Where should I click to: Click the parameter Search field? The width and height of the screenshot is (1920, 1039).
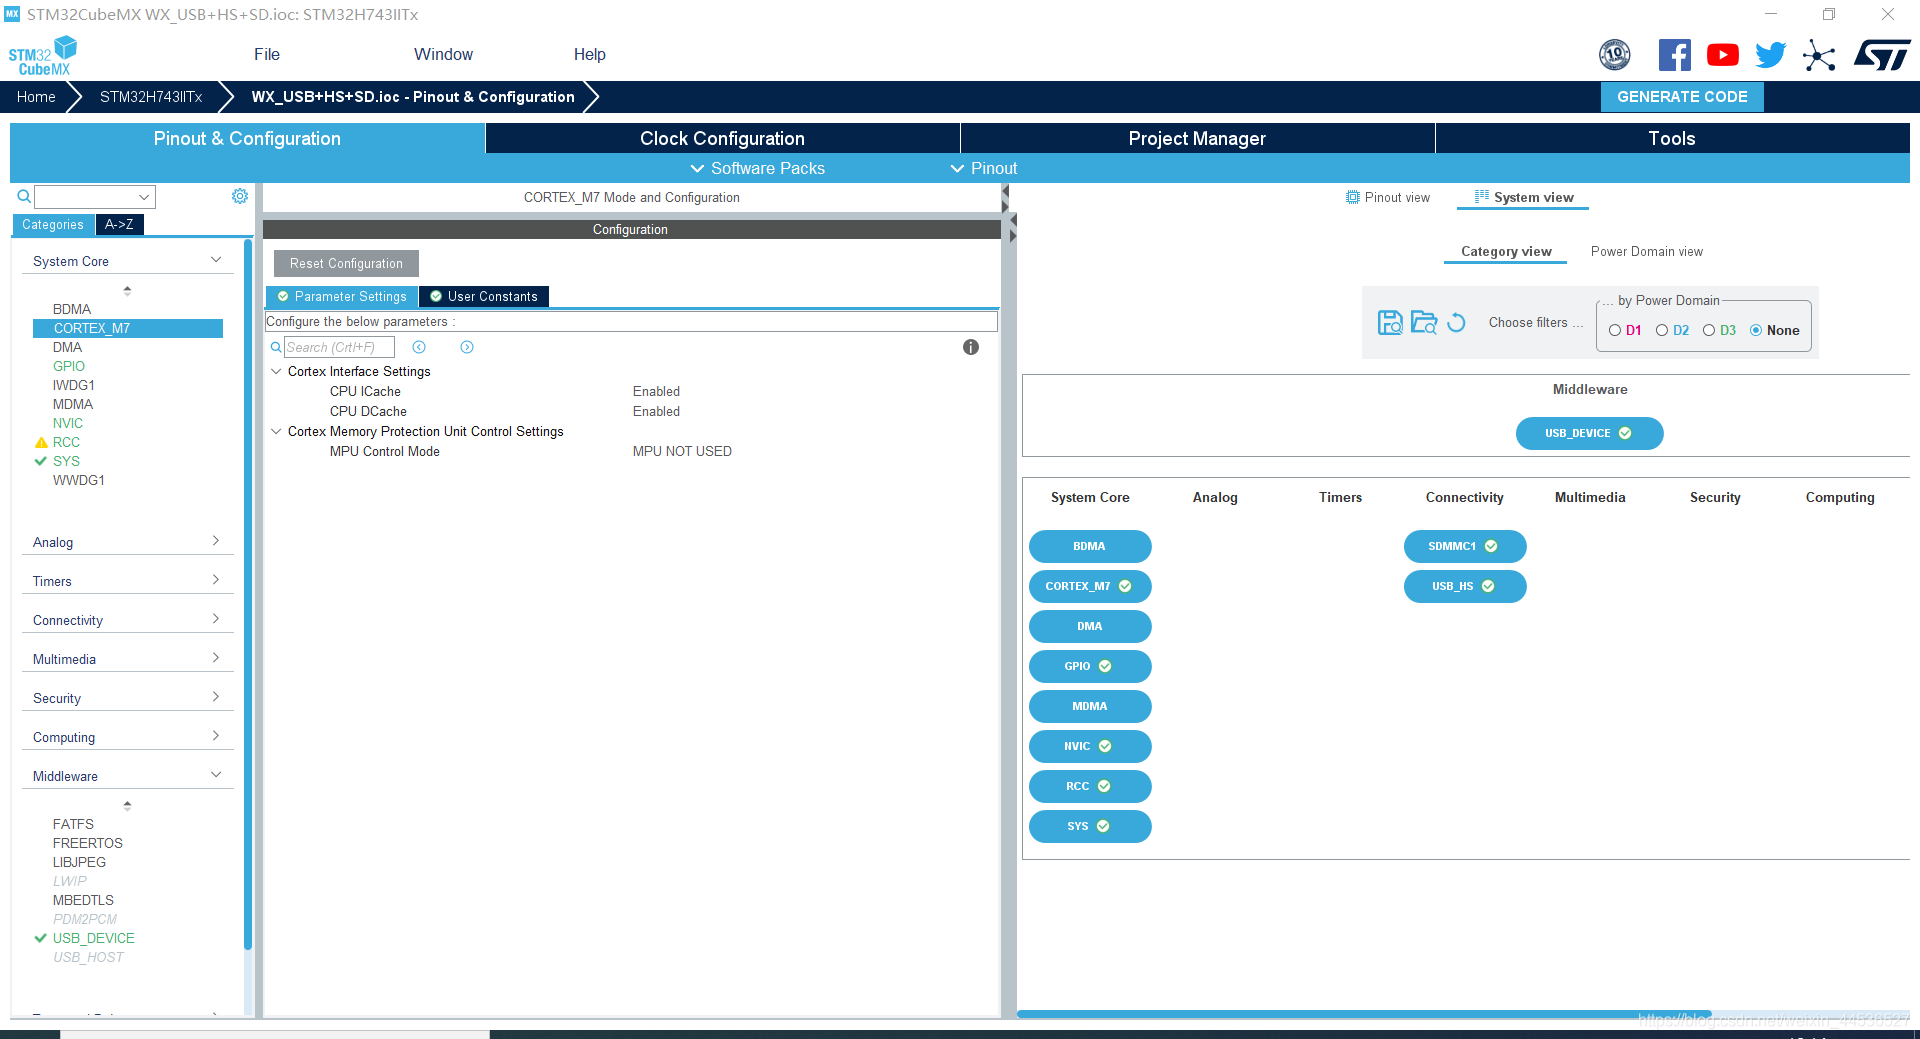(339, 347)
